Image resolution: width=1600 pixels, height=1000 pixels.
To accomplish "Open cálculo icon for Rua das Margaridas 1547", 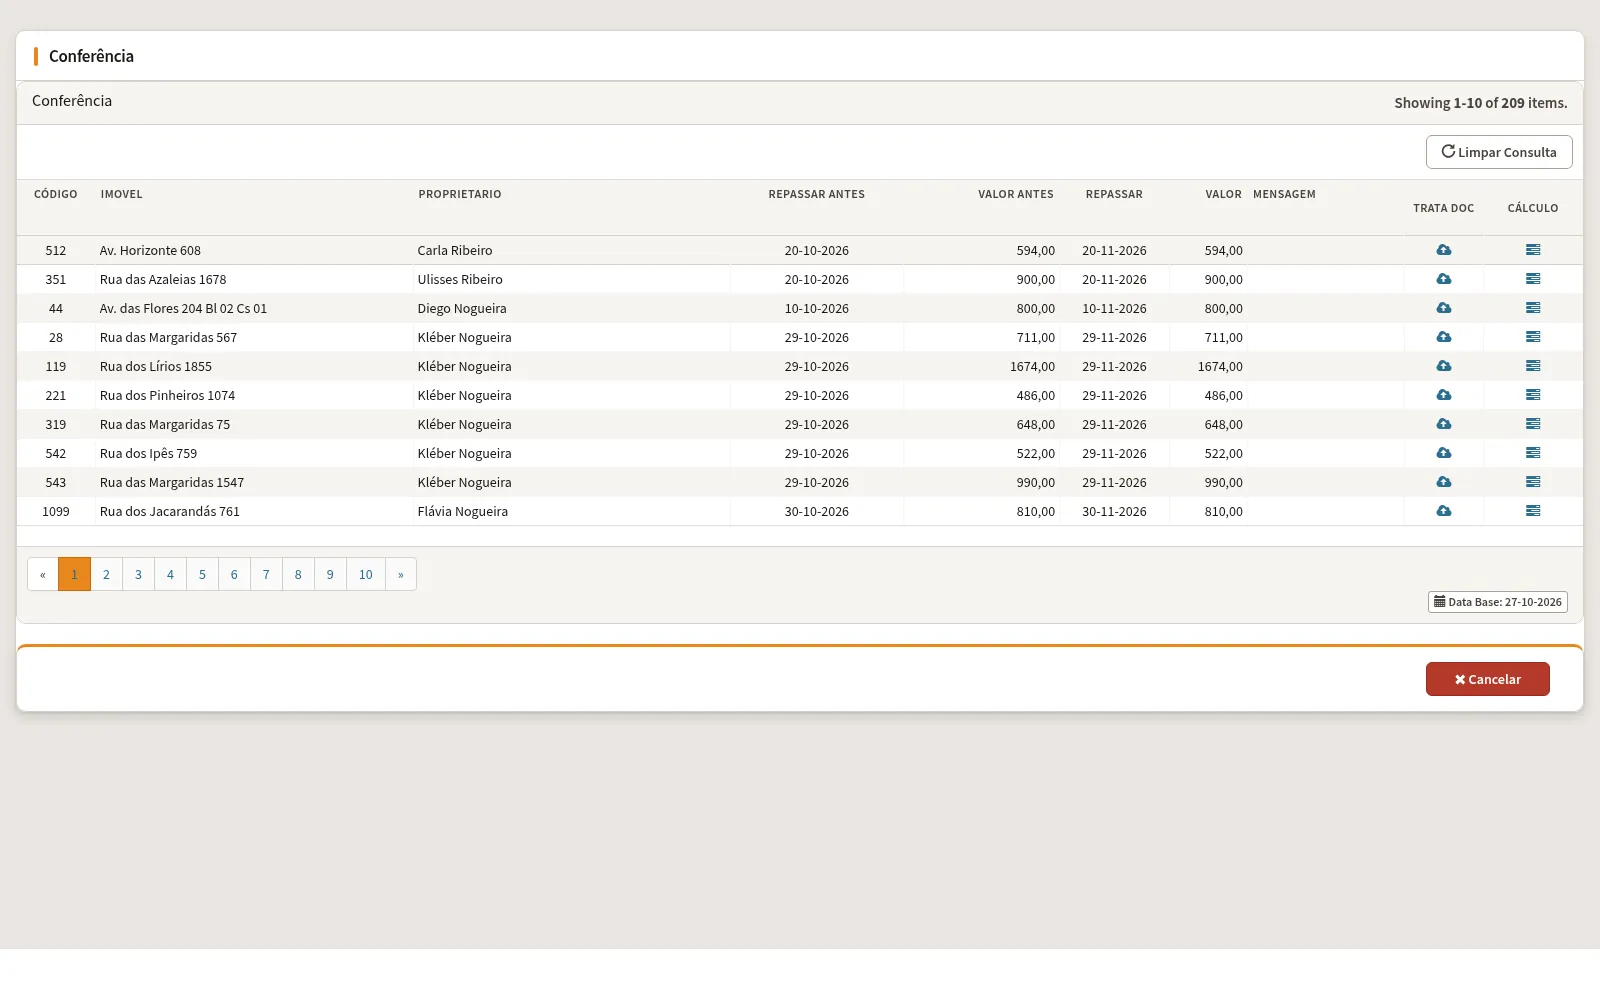I will 1533,482.
